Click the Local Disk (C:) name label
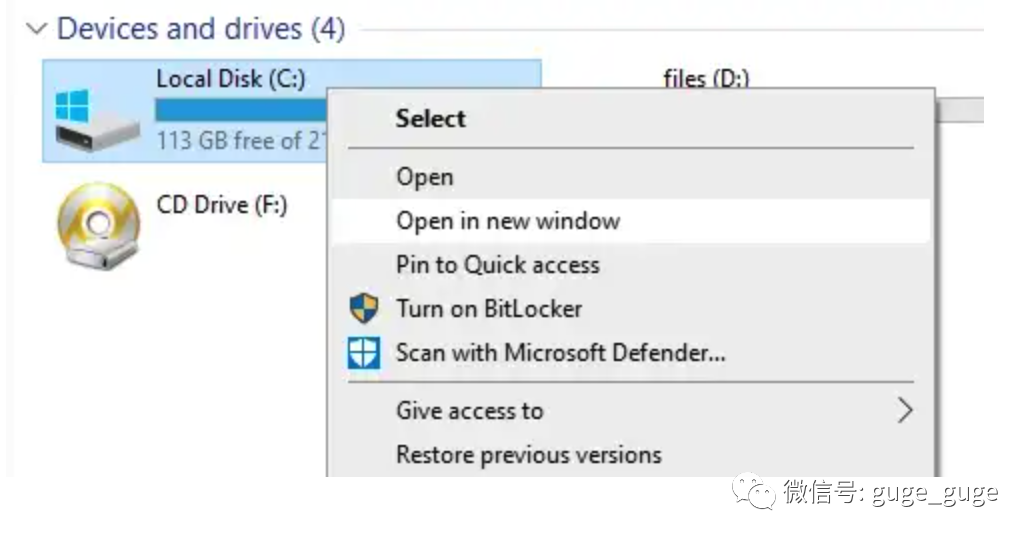The image size is (1032, 540). click(x=230, y=79)
